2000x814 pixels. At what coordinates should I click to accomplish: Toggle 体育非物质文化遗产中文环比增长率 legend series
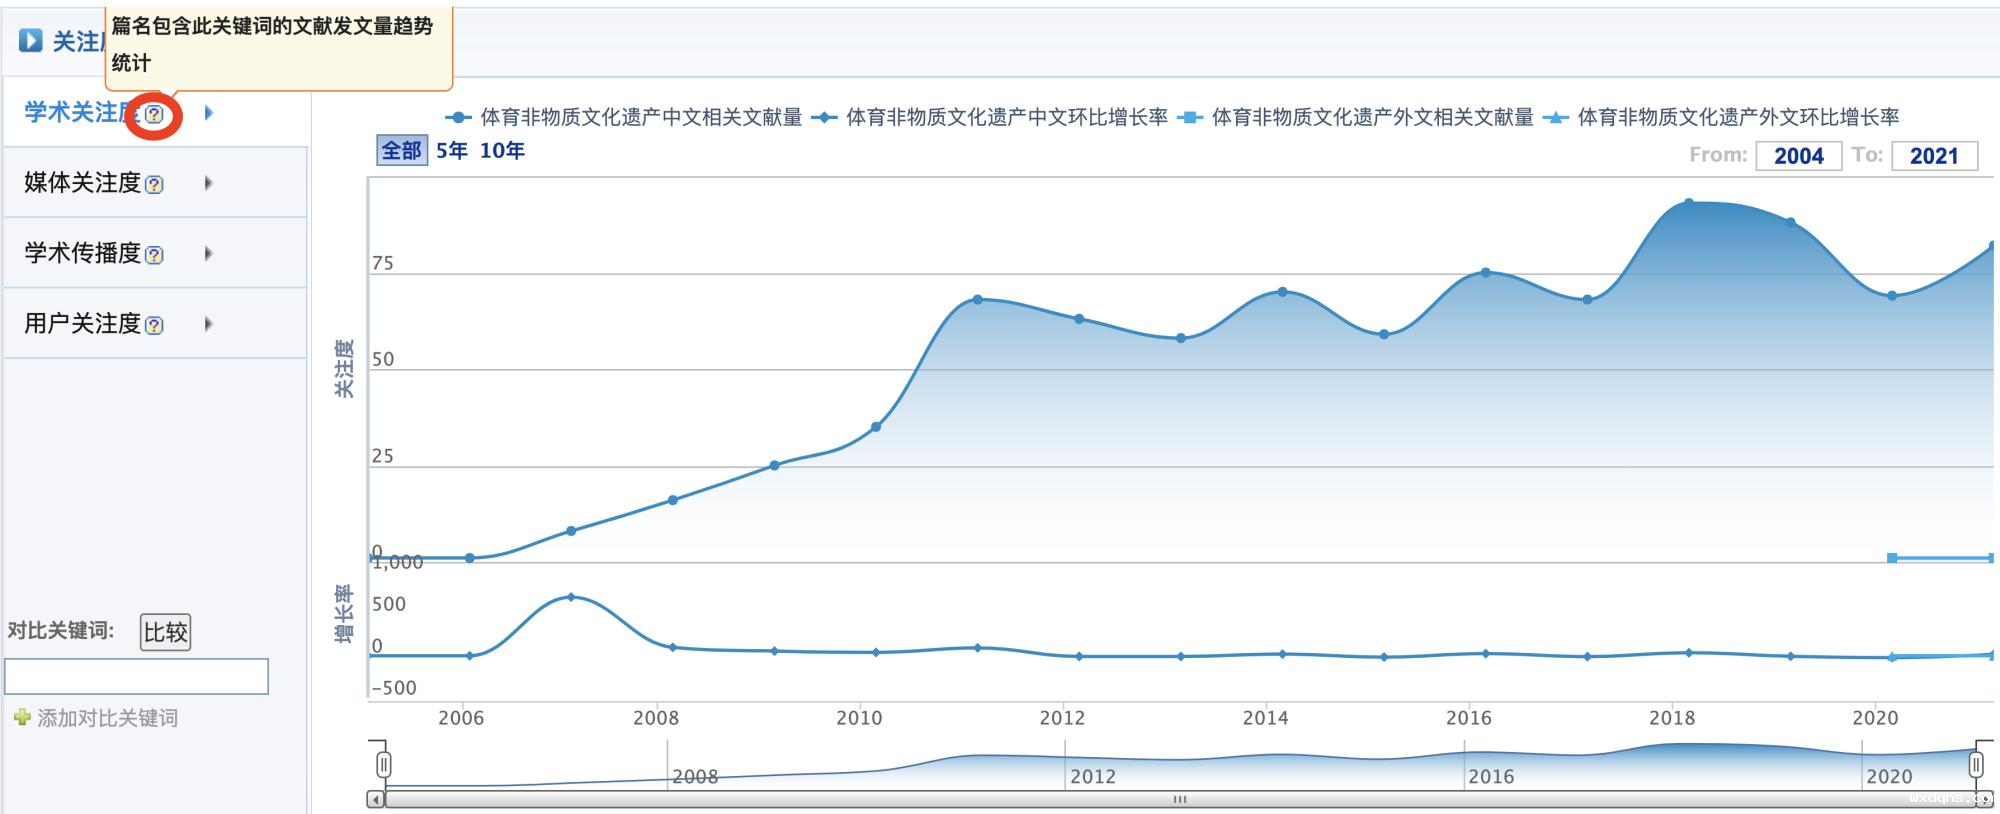tap(1006, 118)
